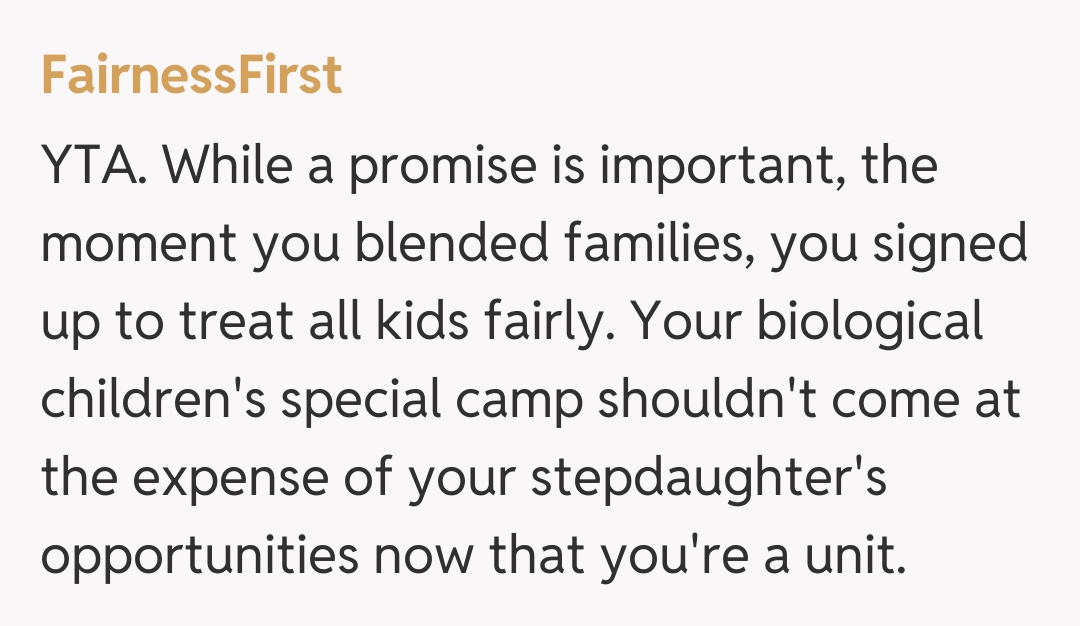Open the FairnessFirst user profile

pyautogui.click(x=191, y=76)
